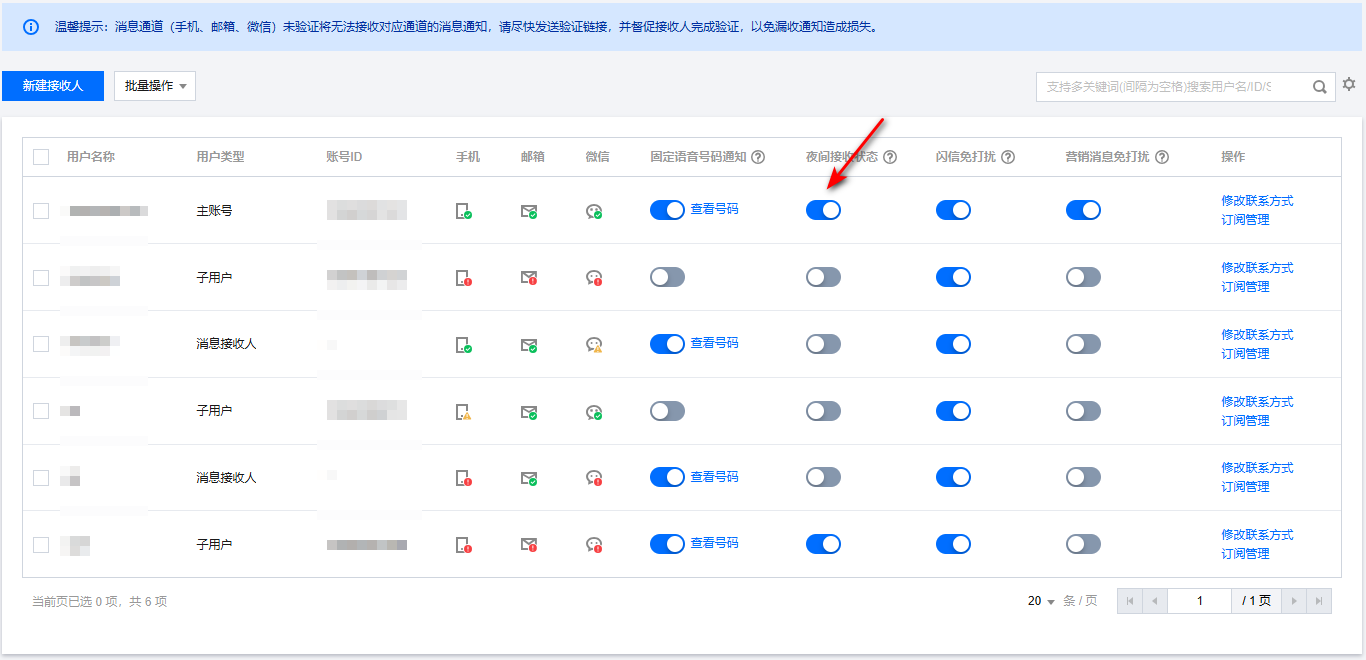Click WeChat error icon in second row
The height and width of the screenshot is (660, 1366).
pyautogui.click(x=594, y=278)
